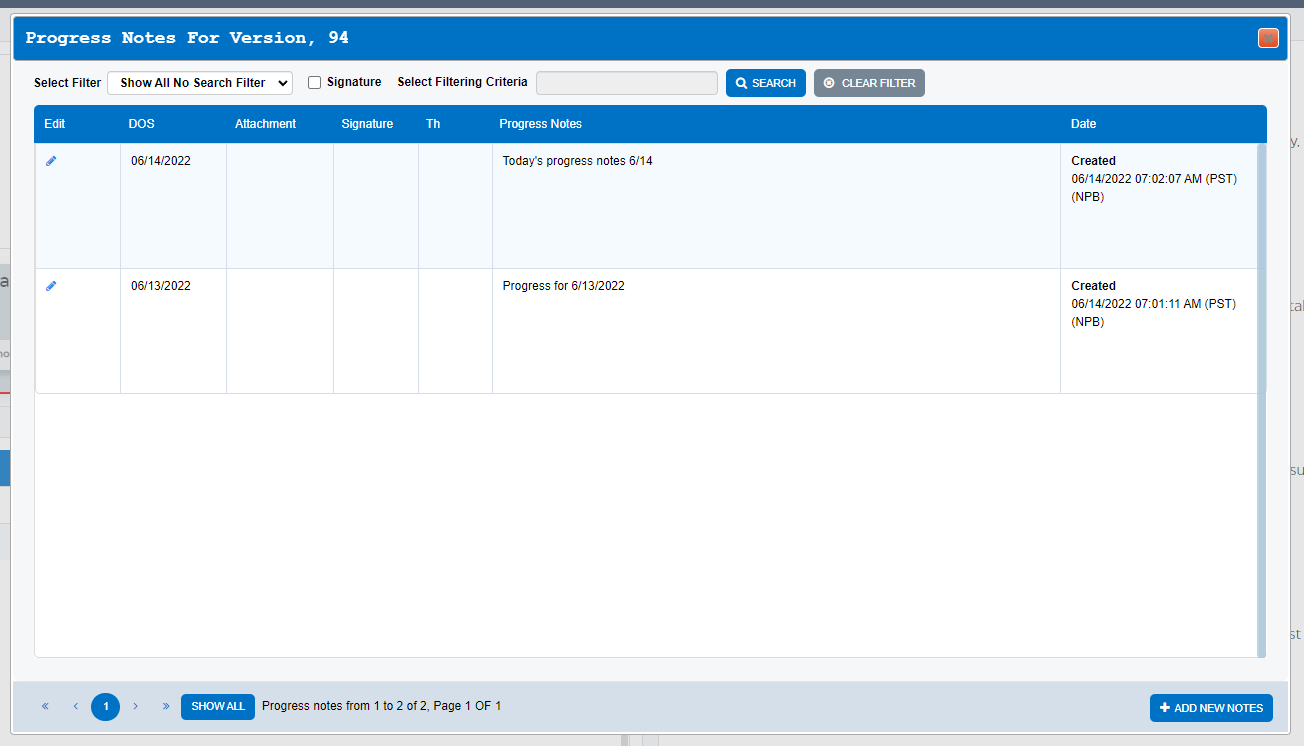Open the Select Filter dropdown
This screenshot has height=746, width=1304.
click(200, 83)
